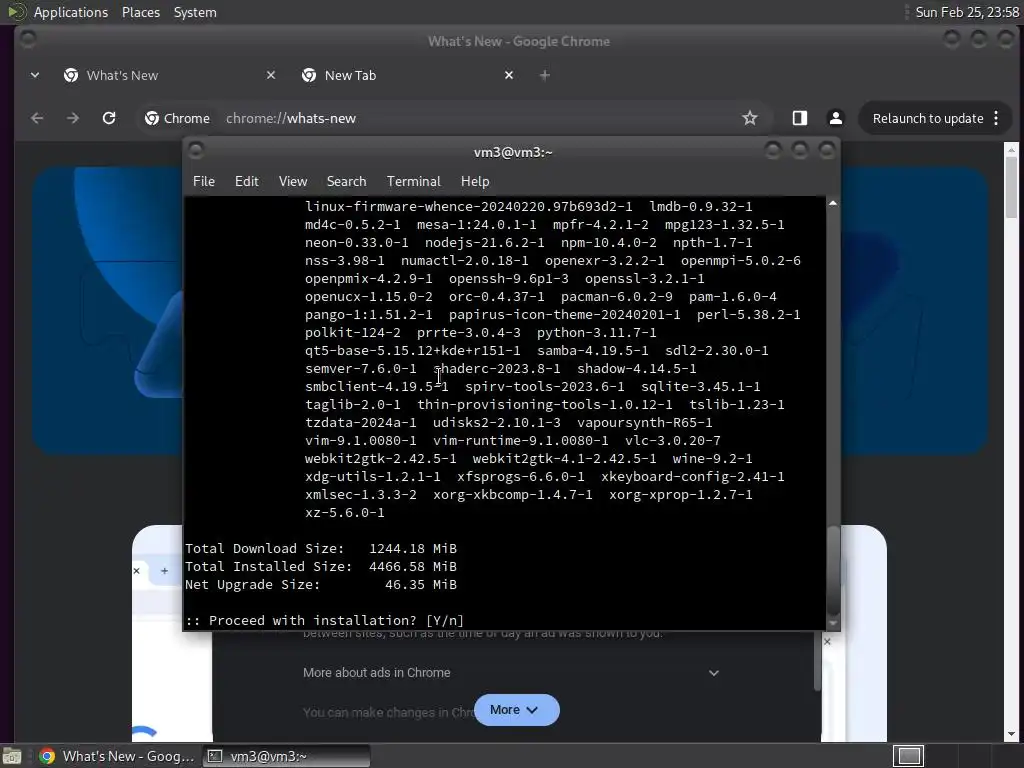
Task: Expand More about ads in Chrome
Action: click(511, 673)
